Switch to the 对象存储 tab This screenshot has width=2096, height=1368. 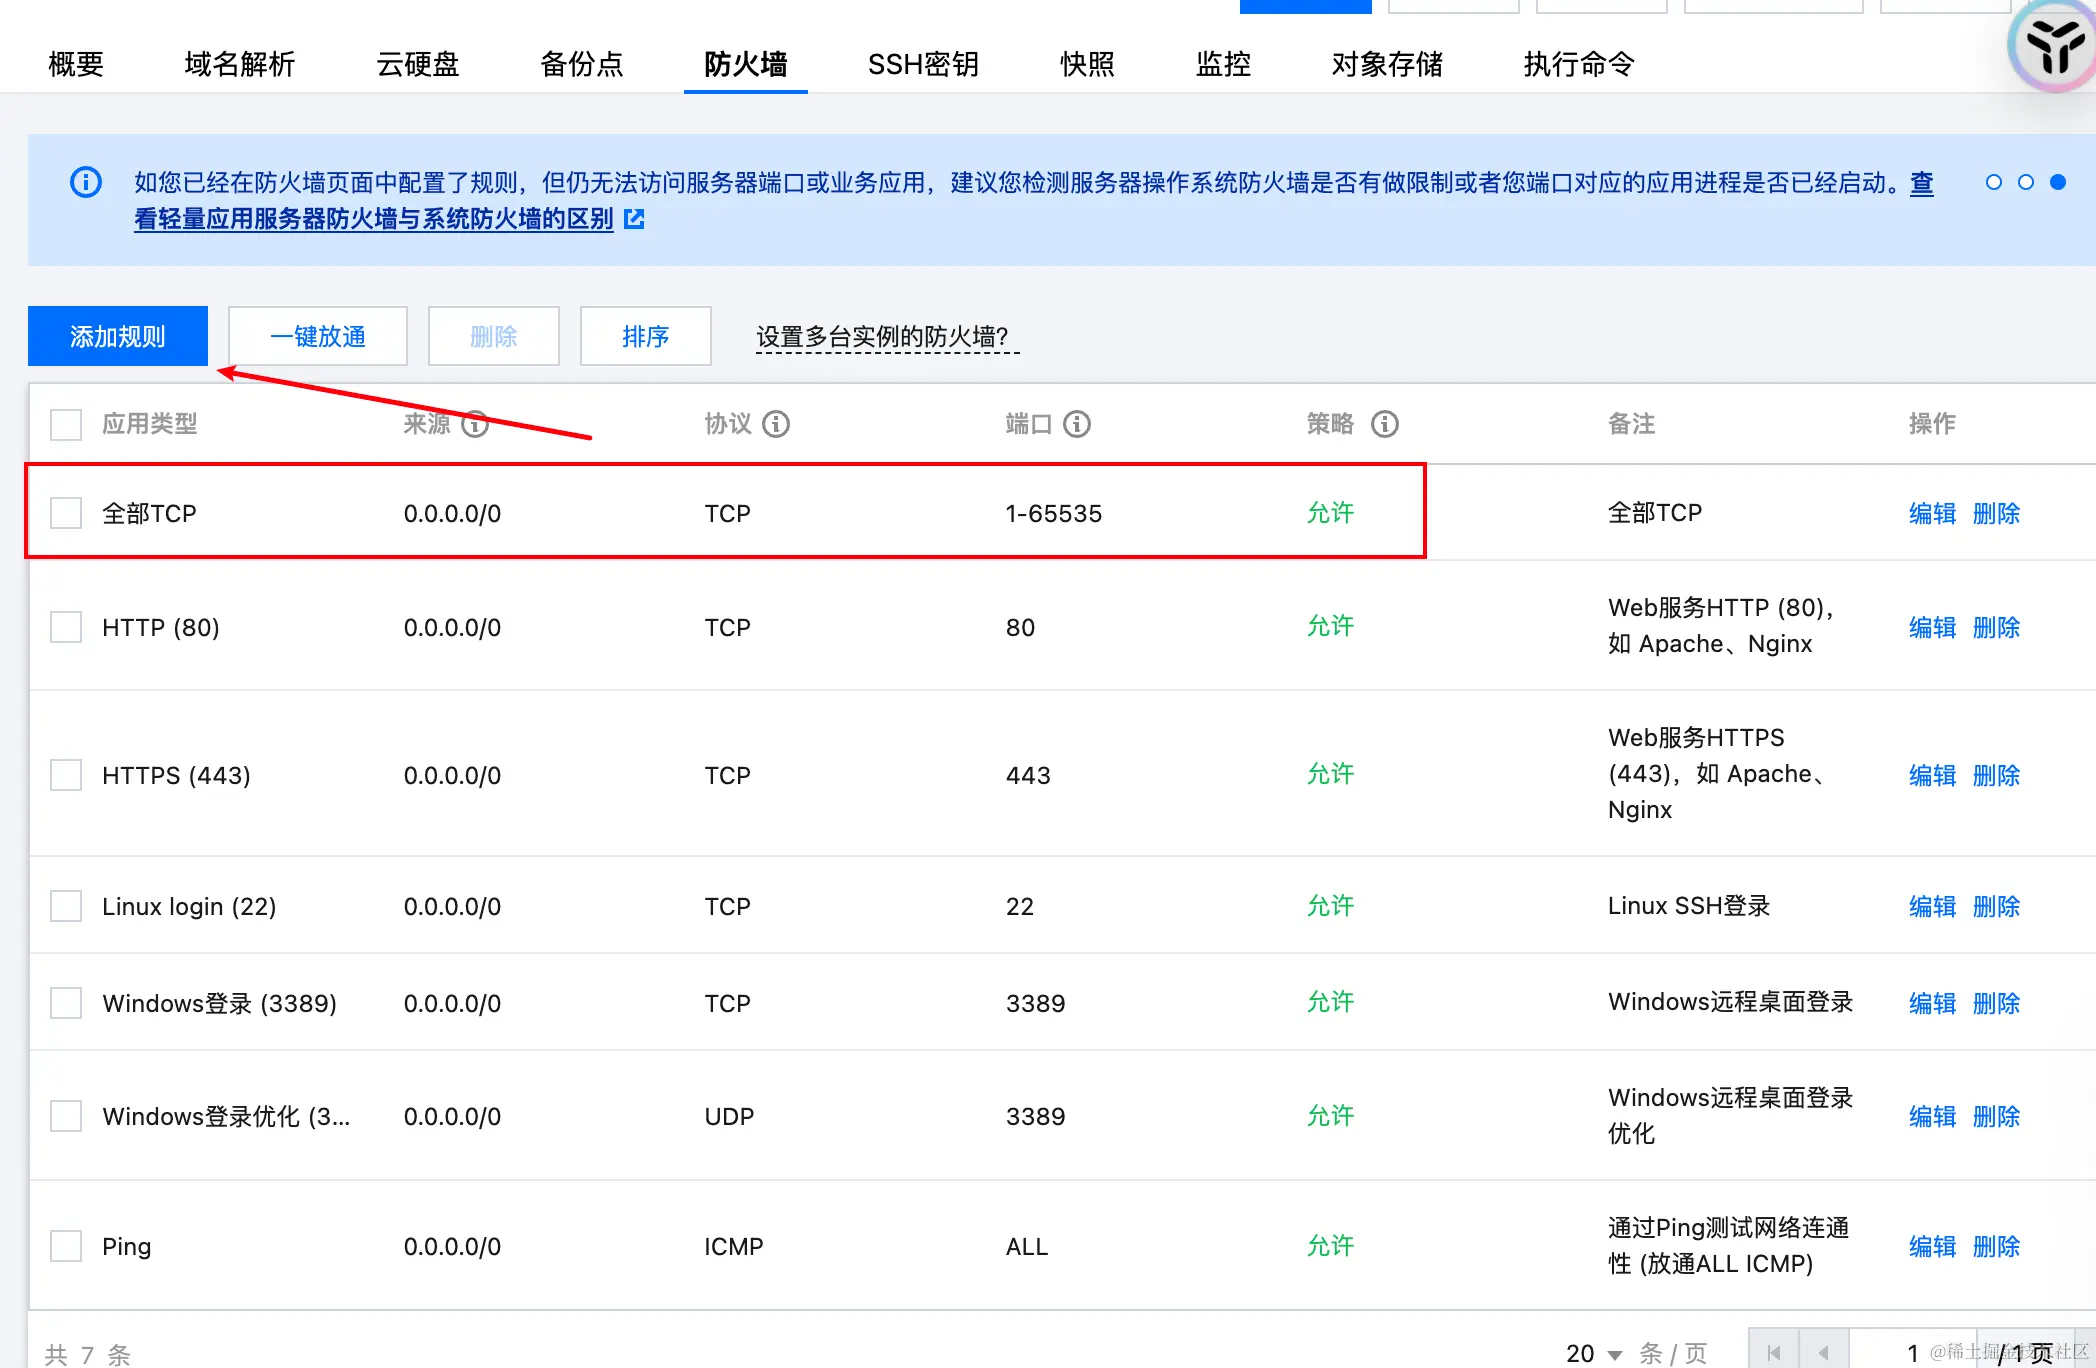tap(1388, 64)
